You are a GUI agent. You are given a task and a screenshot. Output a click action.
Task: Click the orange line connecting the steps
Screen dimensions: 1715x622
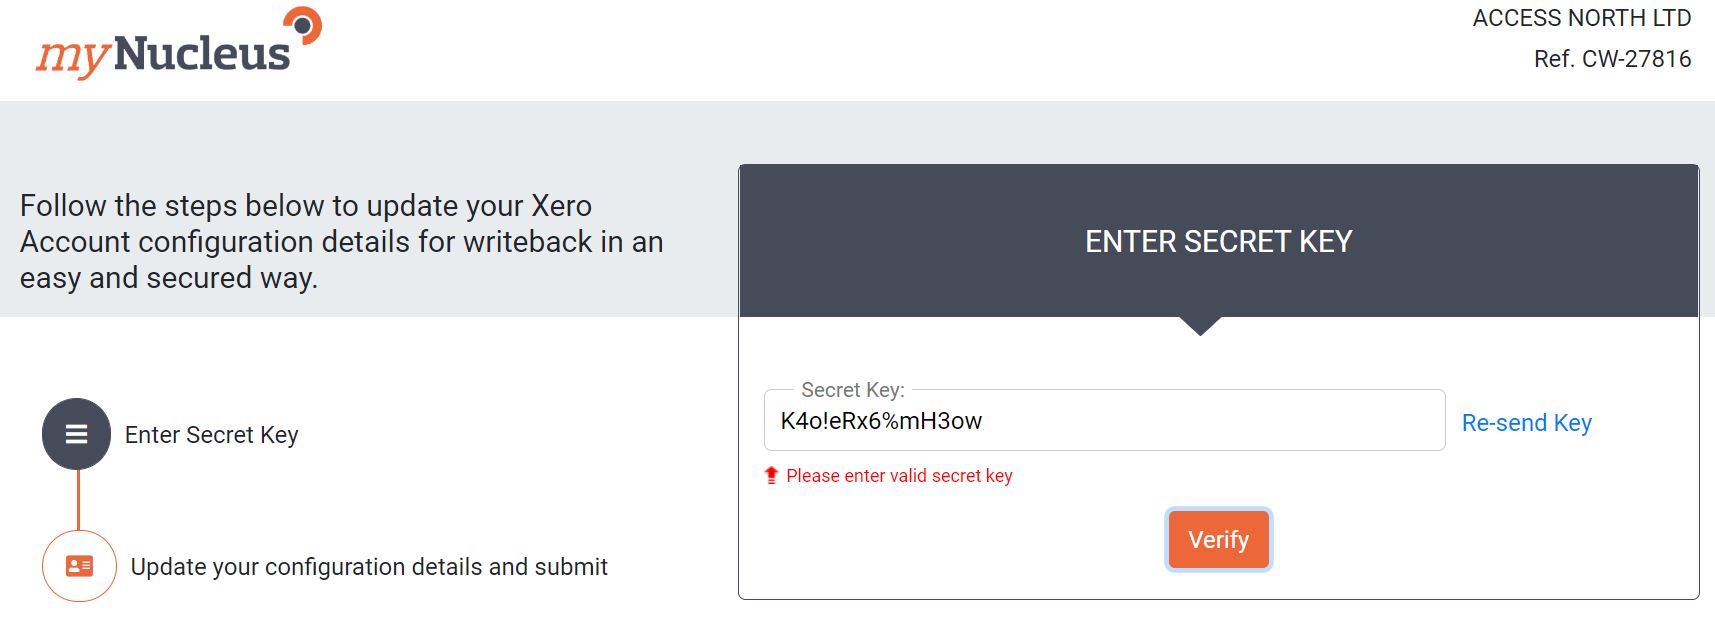pos(78,499)
